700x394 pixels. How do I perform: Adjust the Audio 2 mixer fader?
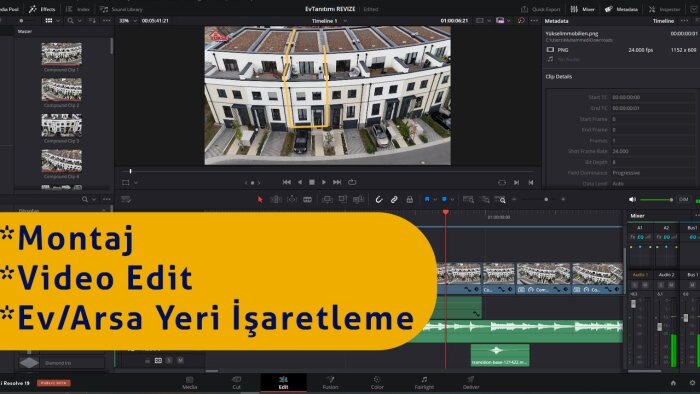[659, 327]
